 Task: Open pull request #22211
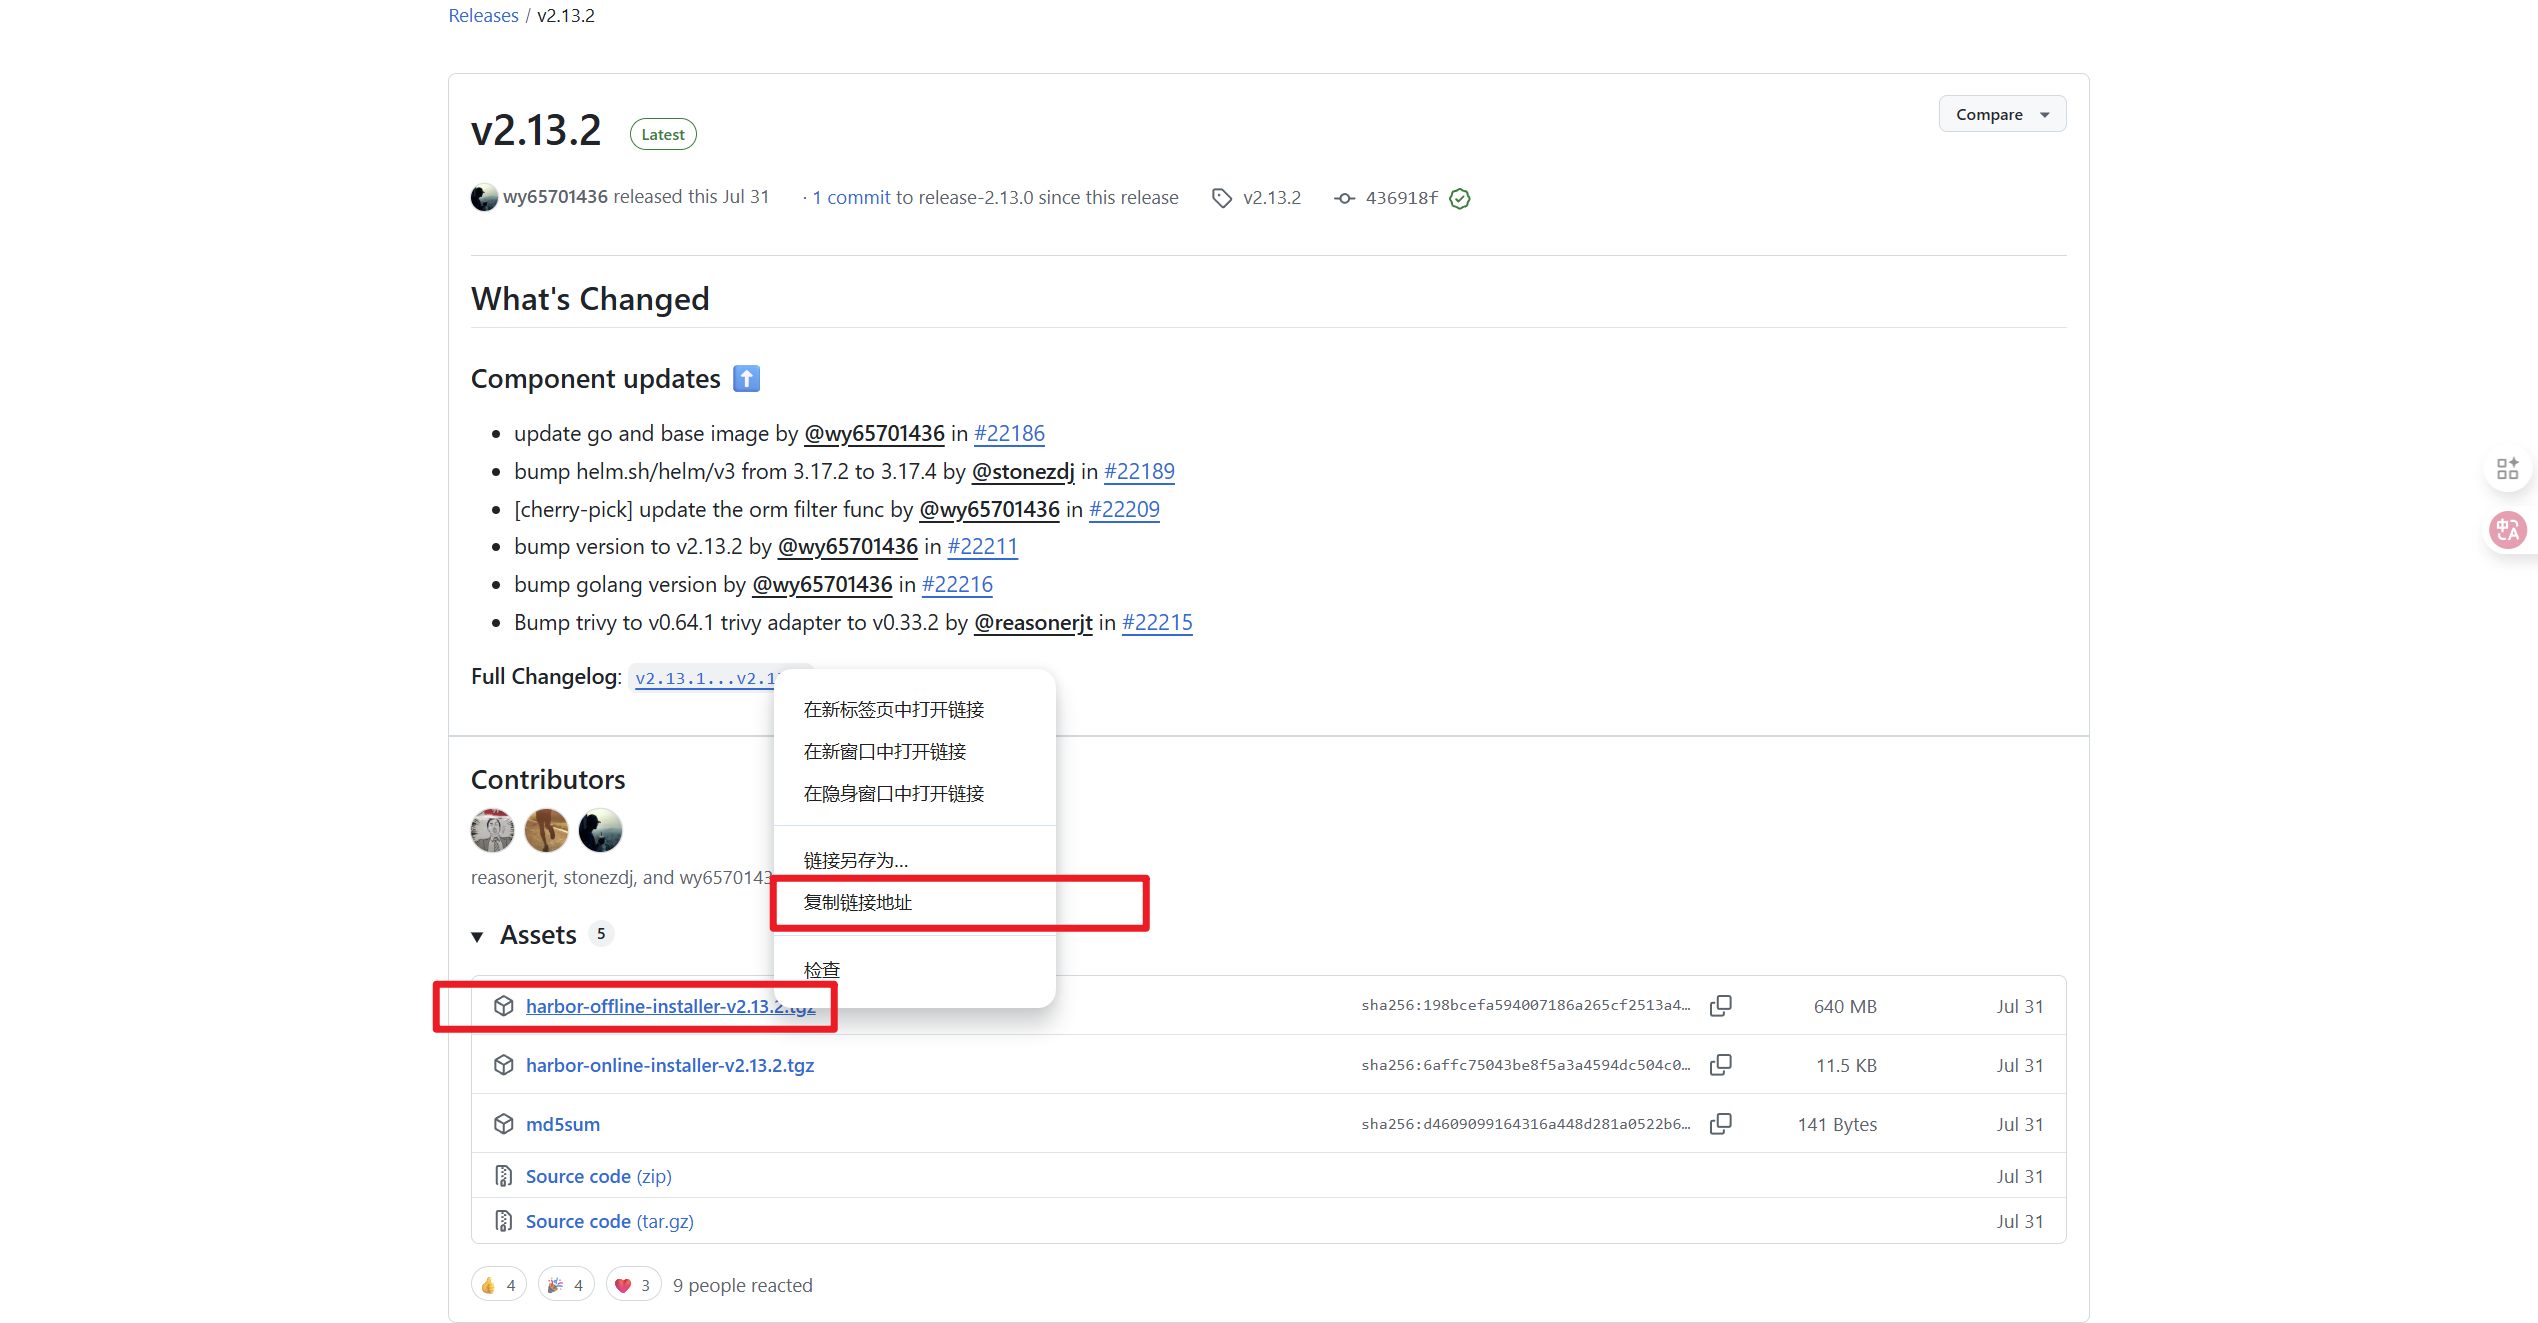coord(983,546)
